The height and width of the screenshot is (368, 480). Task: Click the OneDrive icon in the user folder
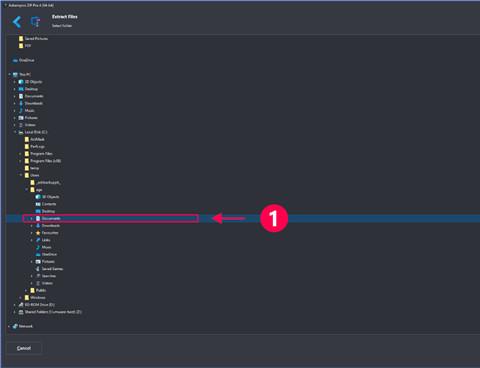(x=38, y=254)
